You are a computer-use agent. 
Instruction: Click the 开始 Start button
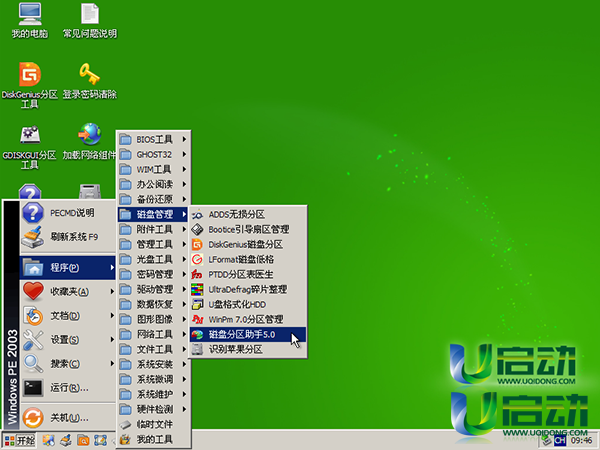point(20,440)
